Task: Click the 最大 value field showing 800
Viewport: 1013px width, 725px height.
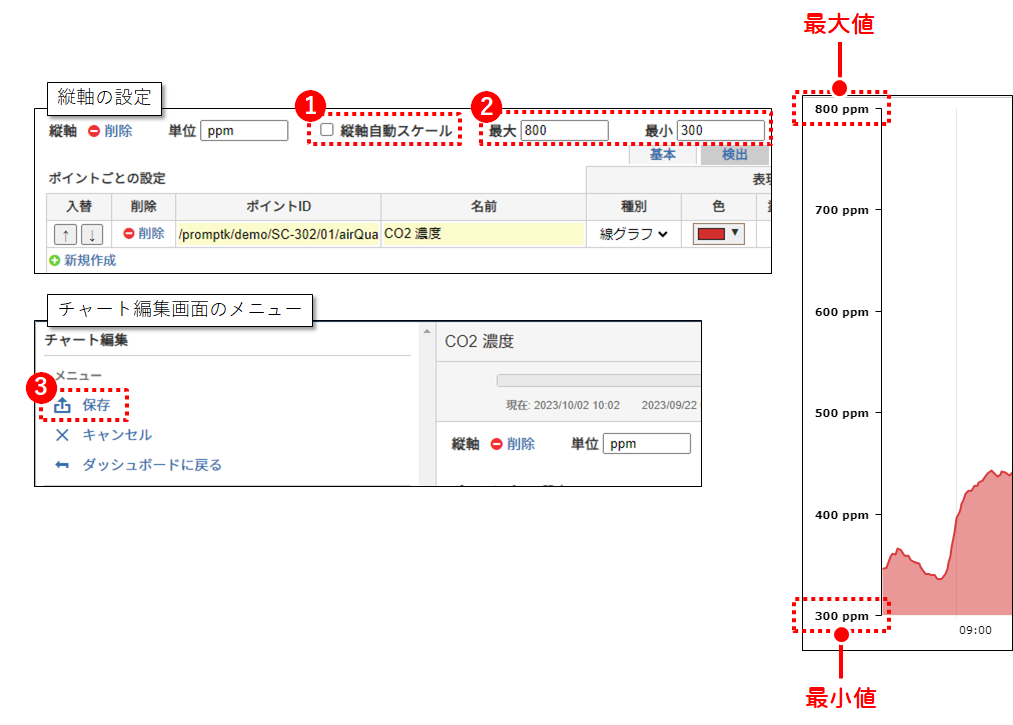Action: 564,131
